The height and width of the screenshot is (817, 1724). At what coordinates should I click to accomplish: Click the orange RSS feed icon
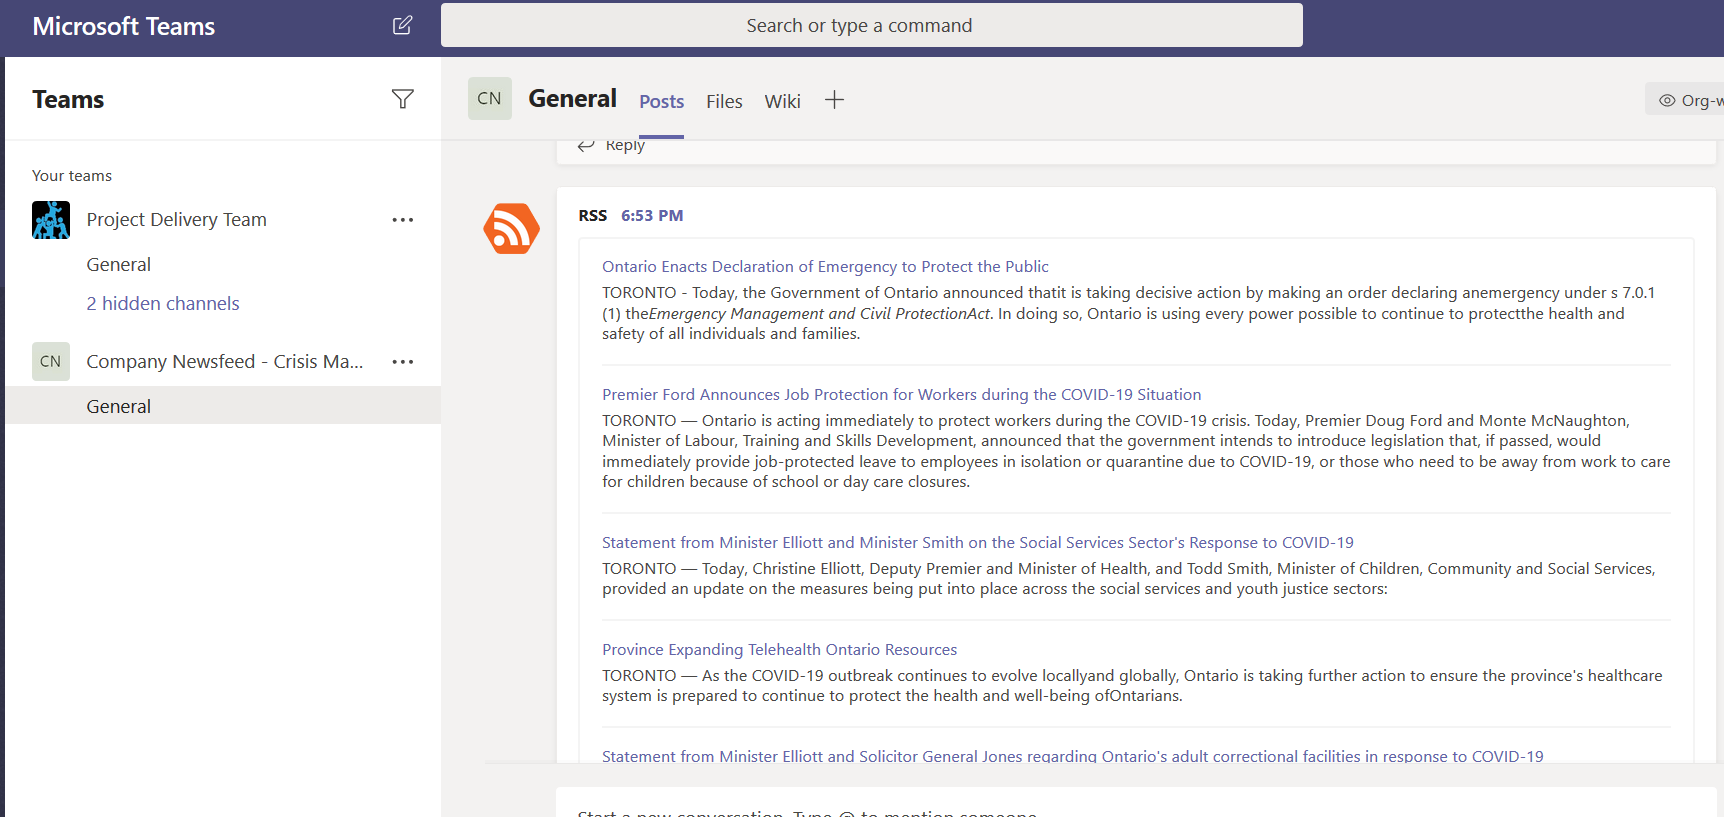tap(511, 229)
